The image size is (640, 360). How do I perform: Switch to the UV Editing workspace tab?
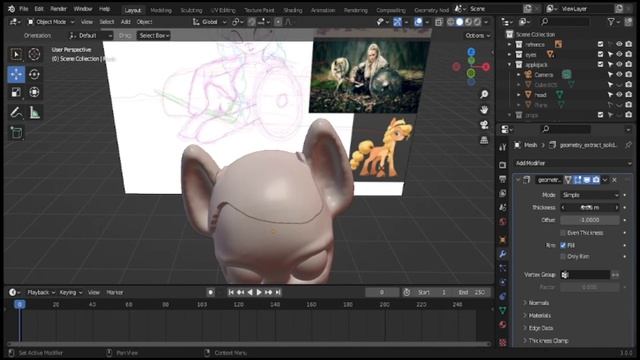[x=223, y=10]
